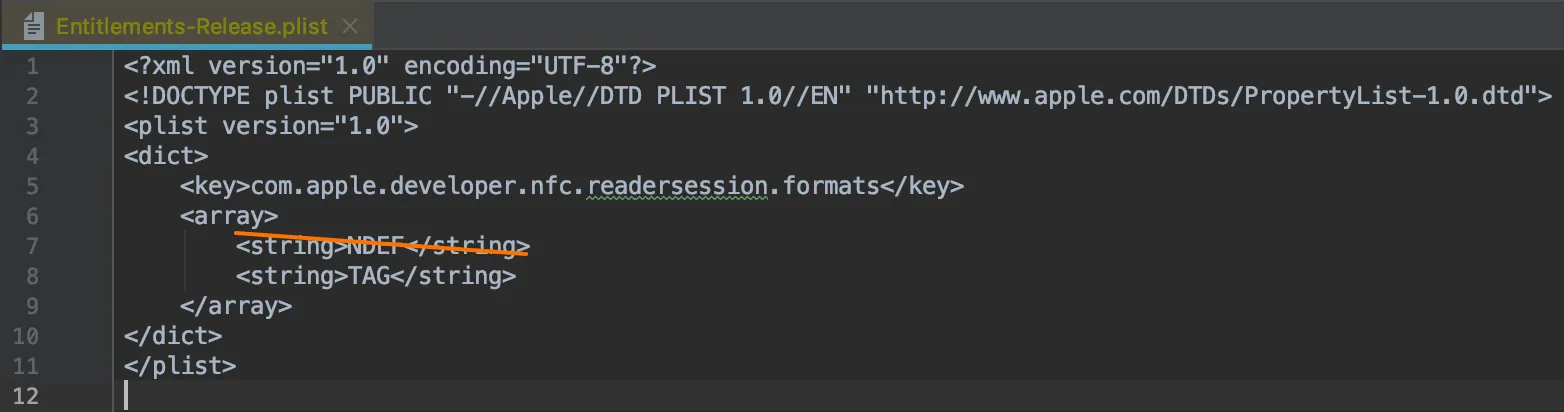Click the closing dict tag

click(x=173, y=336)
